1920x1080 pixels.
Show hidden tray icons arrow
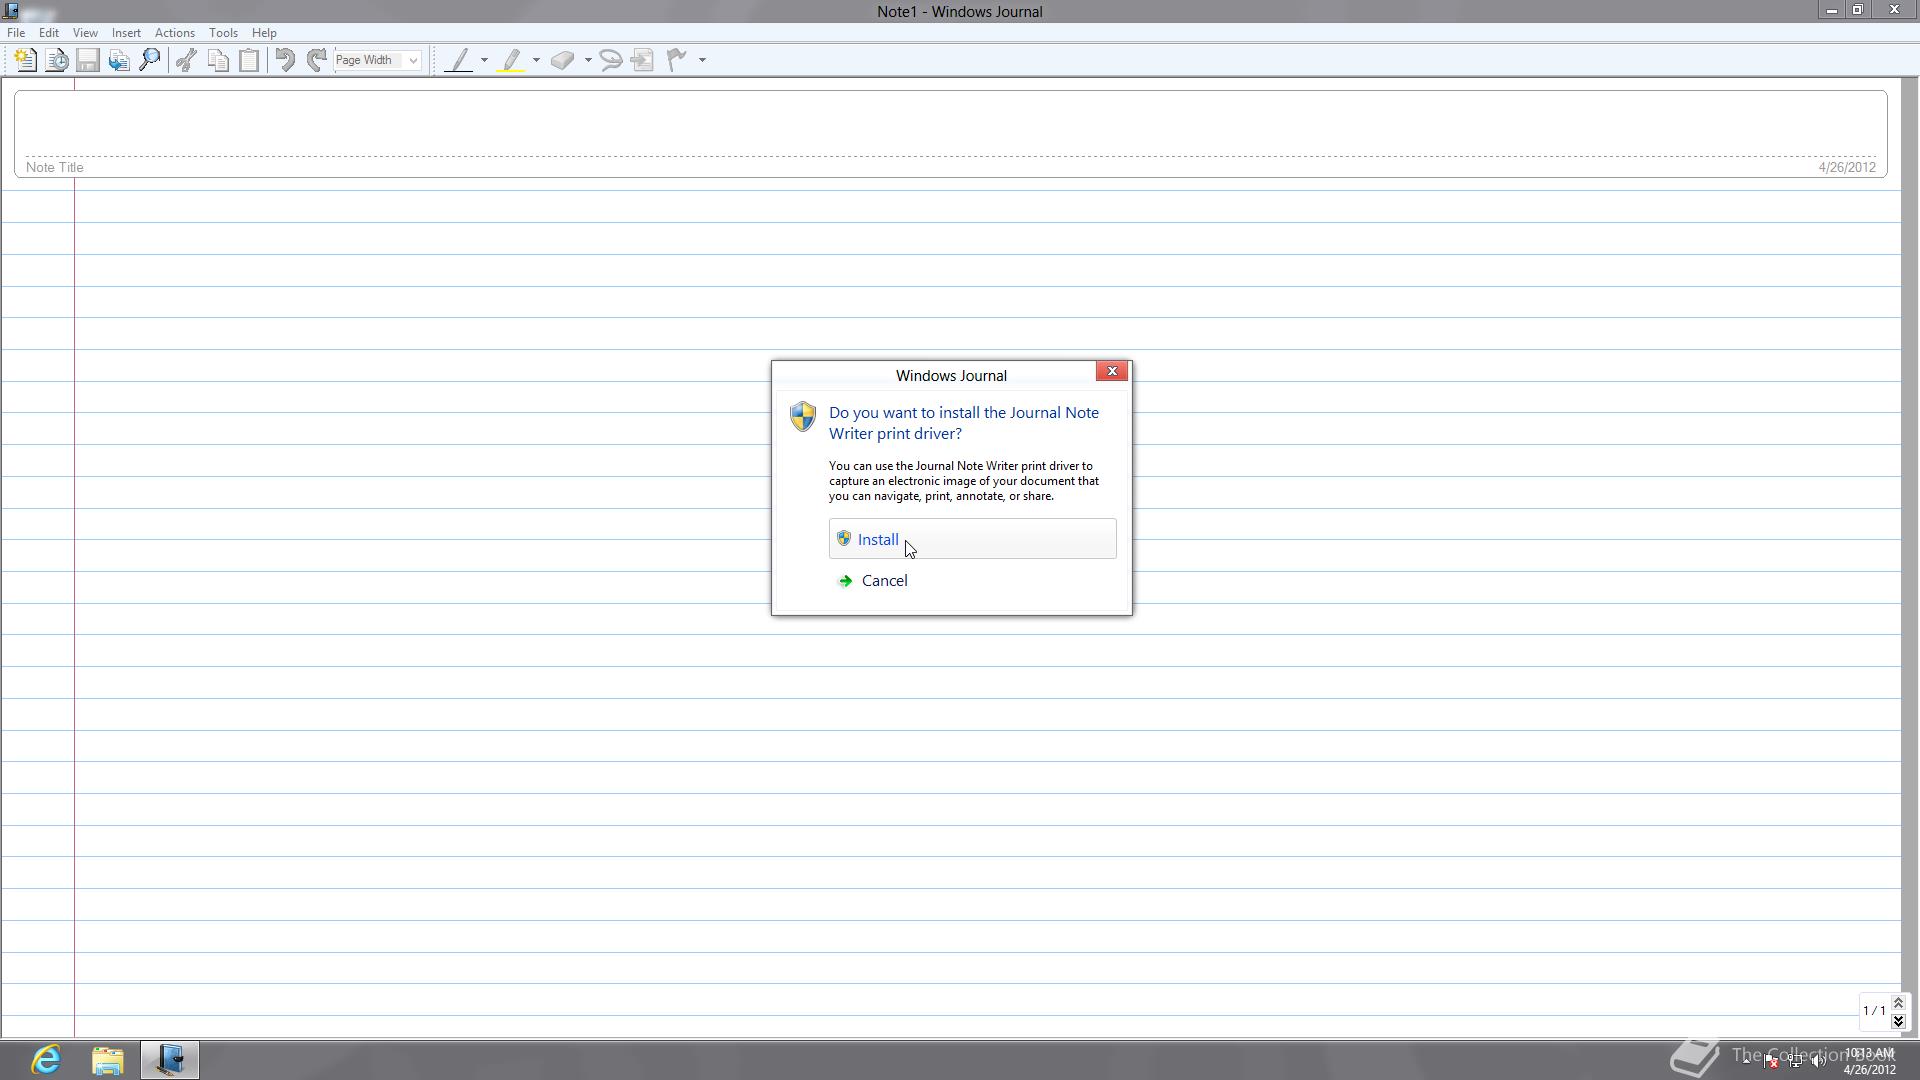coord(1747,1060)
